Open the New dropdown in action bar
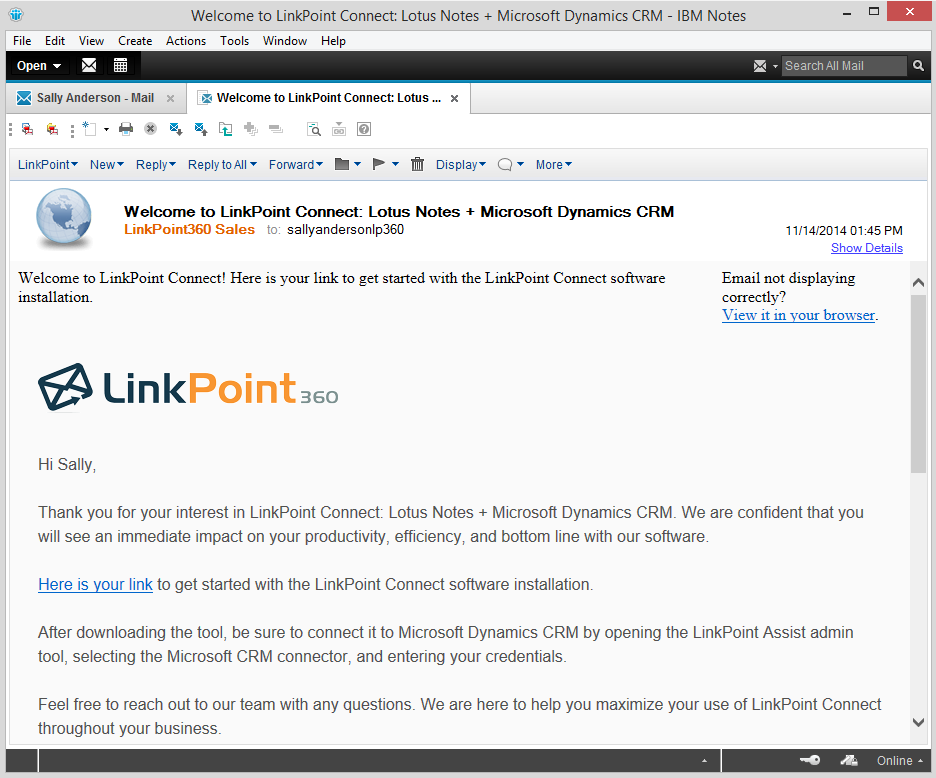The width and height of the screenshot is (936, 778). point(107,165)
